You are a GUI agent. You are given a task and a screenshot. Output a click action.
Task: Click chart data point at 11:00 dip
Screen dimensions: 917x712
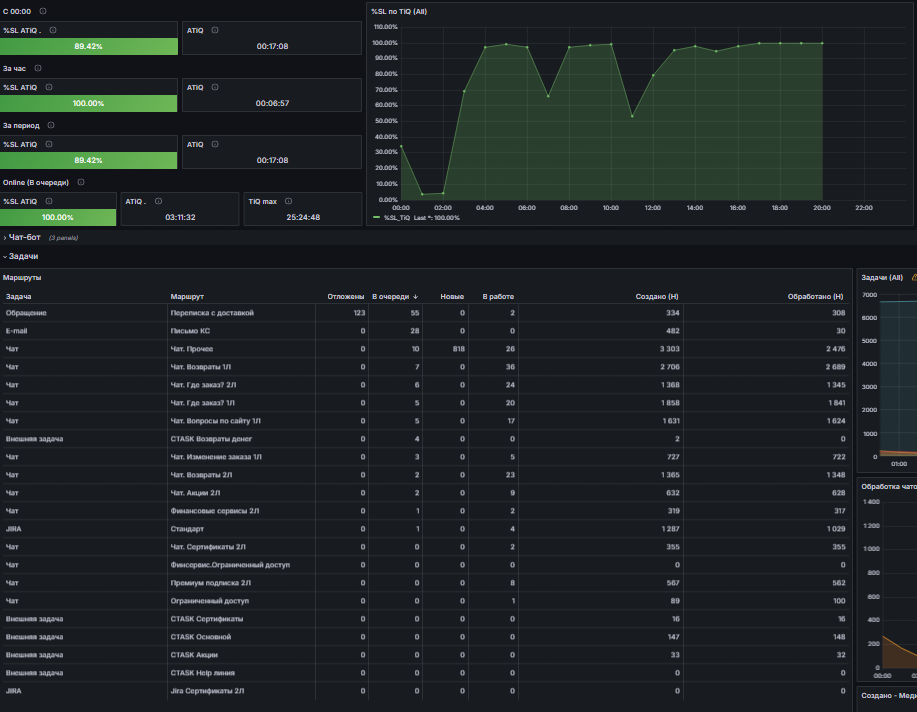(632, 116)
